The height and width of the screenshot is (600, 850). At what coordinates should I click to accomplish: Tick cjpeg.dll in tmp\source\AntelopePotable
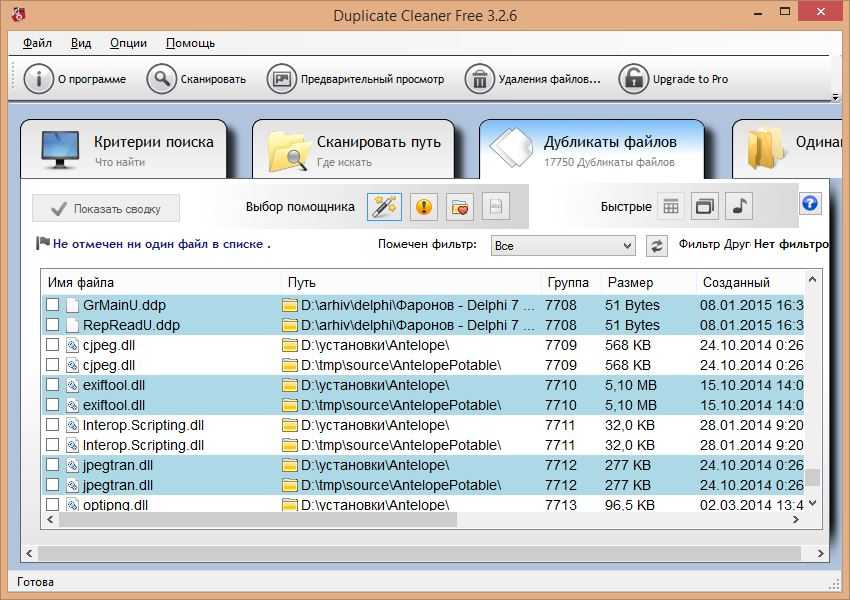(x=53, y=365)
